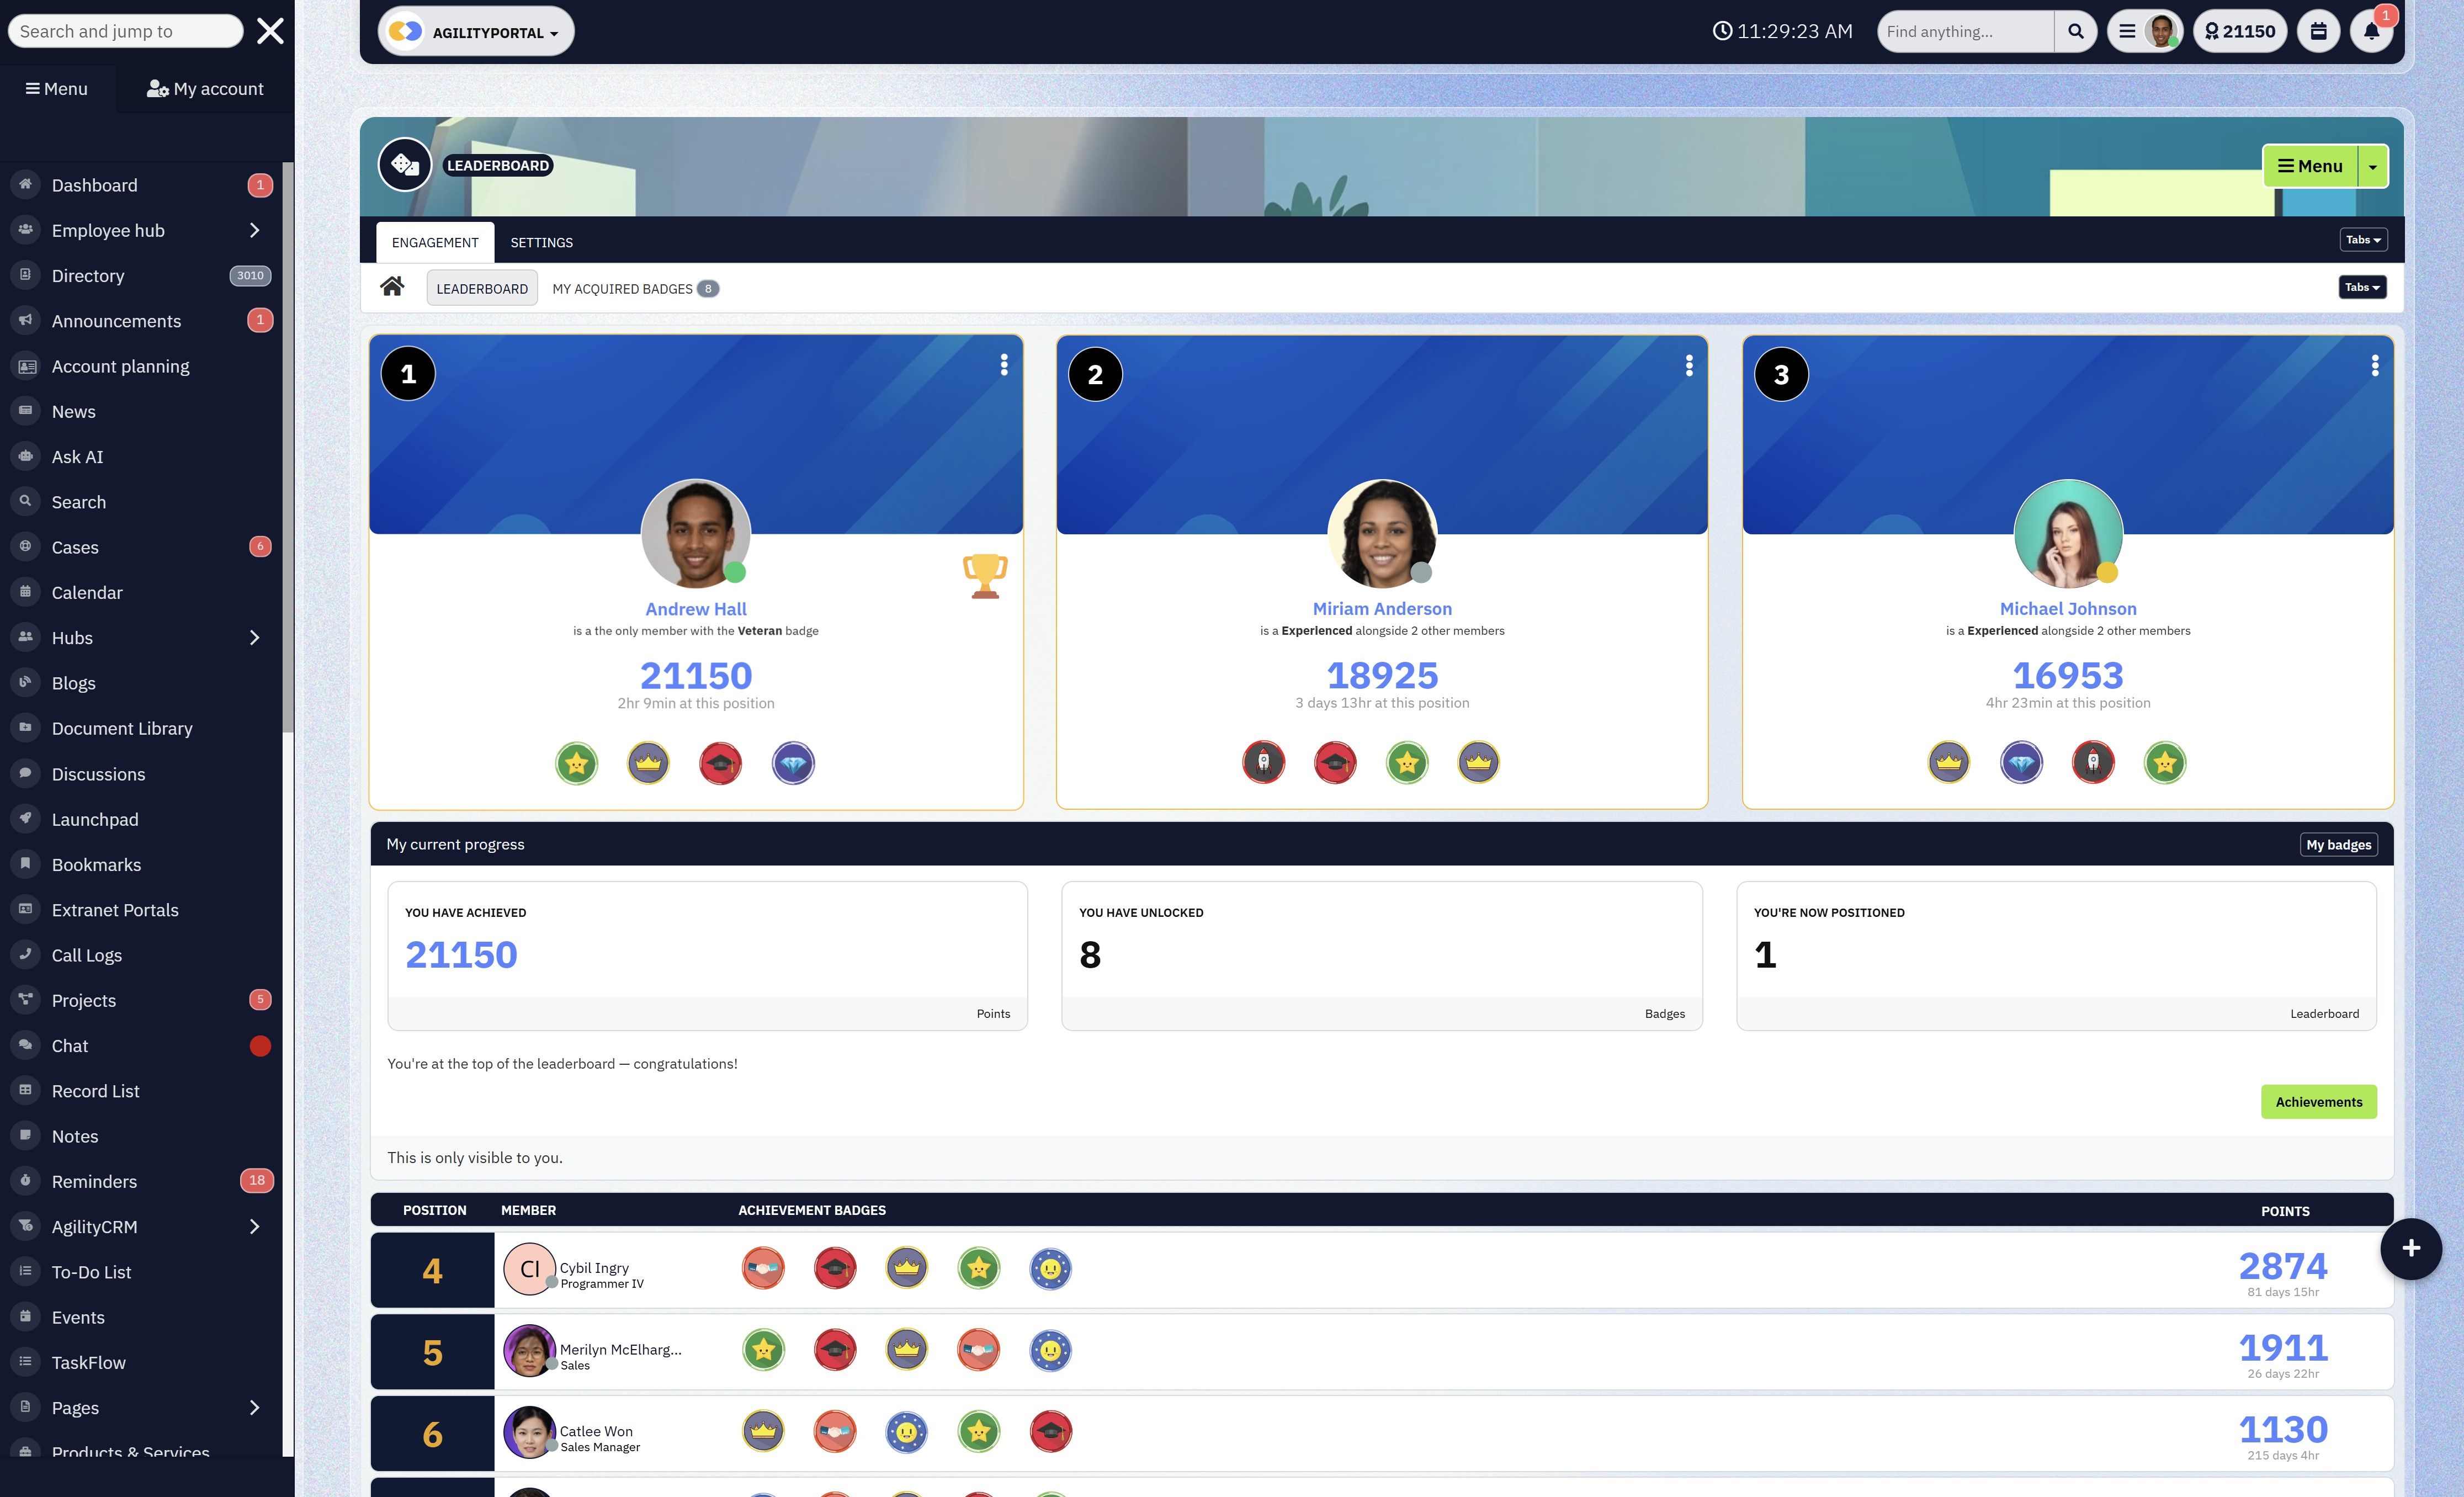The height and width of the screenshot is (1497, 2464).
Task: Open three-dot options on Miriam Anderson's card
Action: tap(1689, 366)
